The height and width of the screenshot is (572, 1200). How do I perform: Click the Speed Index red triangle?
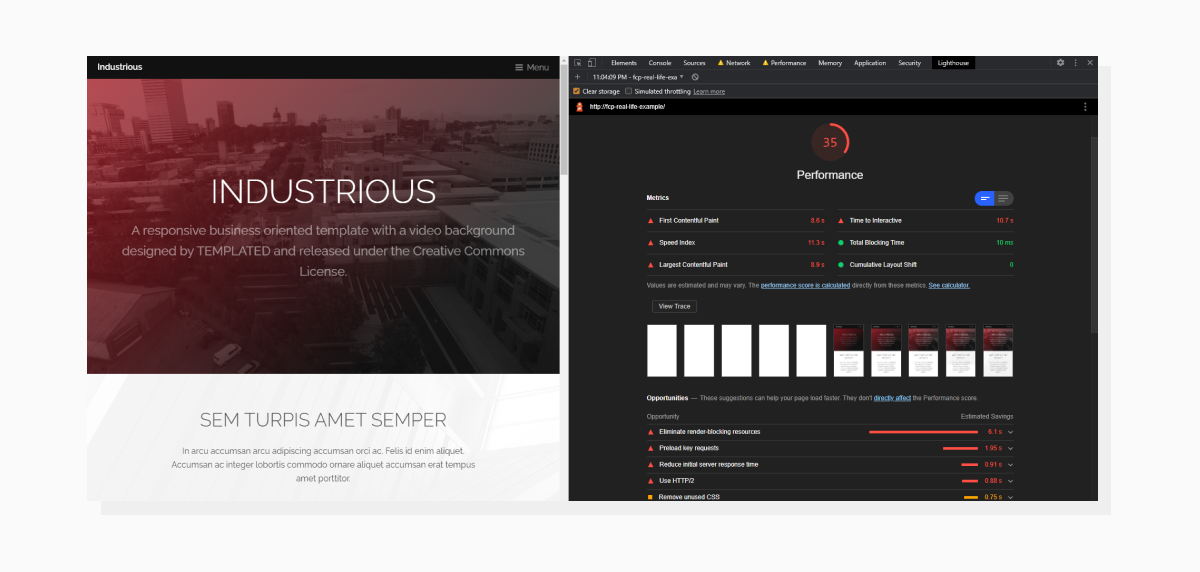click(651, 243)
